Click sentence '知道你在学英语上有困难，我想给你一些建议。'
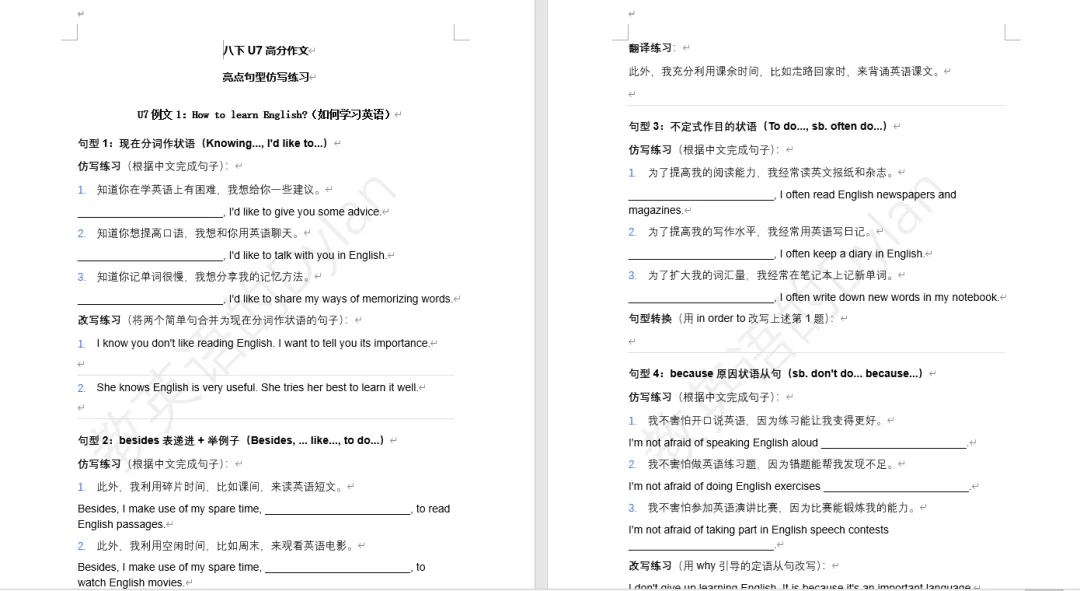The width and height of the screenshot is (1080, 591). [210, 189]
